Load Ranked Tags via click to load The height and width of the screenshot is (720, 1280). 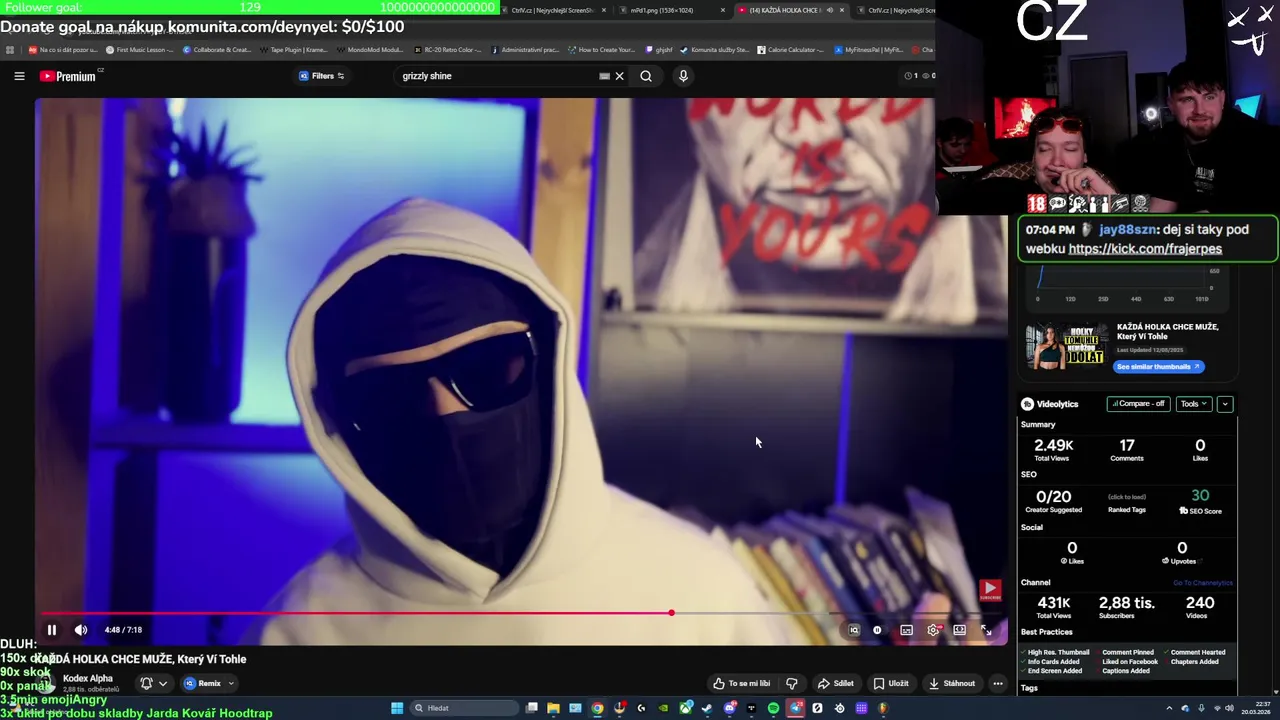(1126, 497)
